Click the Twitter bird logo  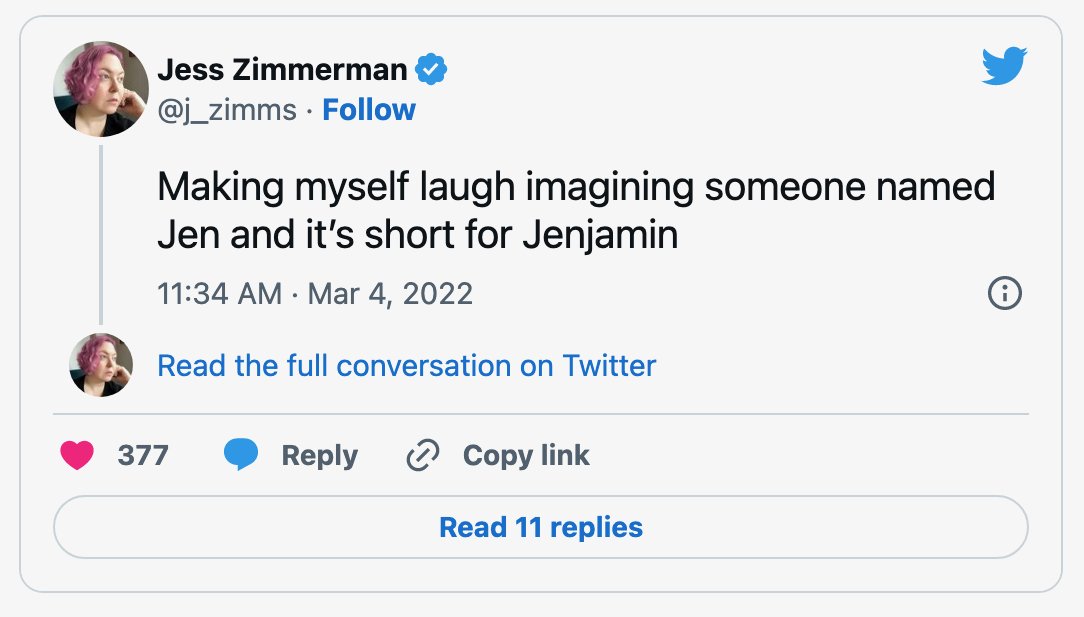point(1004,66)
